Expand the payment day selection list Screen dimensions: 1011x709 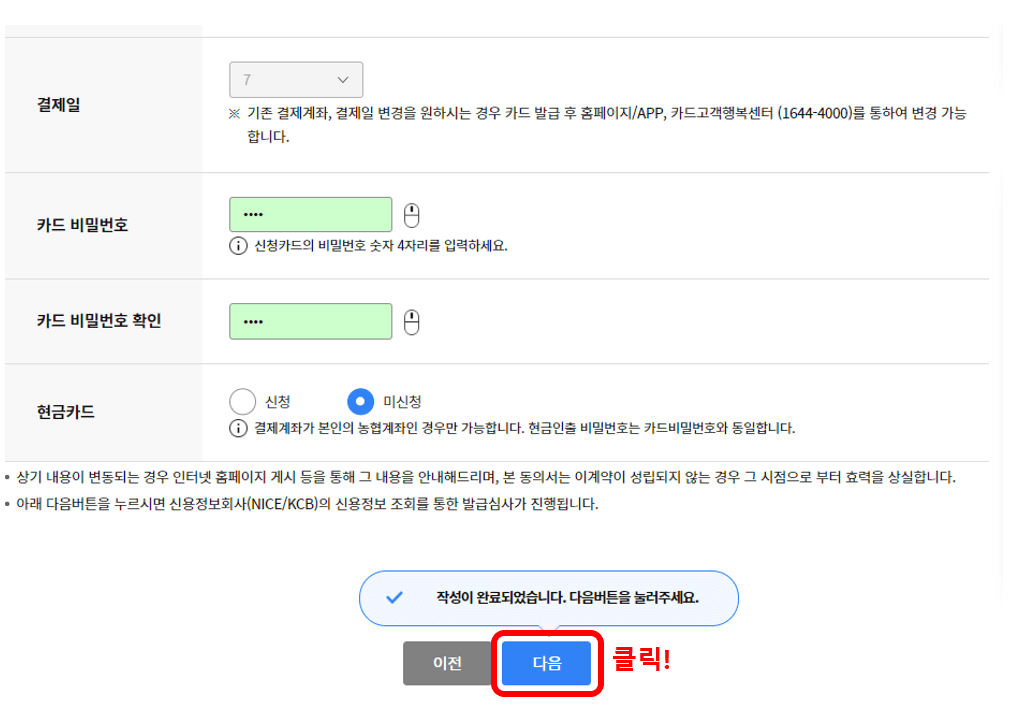(296, 79)
